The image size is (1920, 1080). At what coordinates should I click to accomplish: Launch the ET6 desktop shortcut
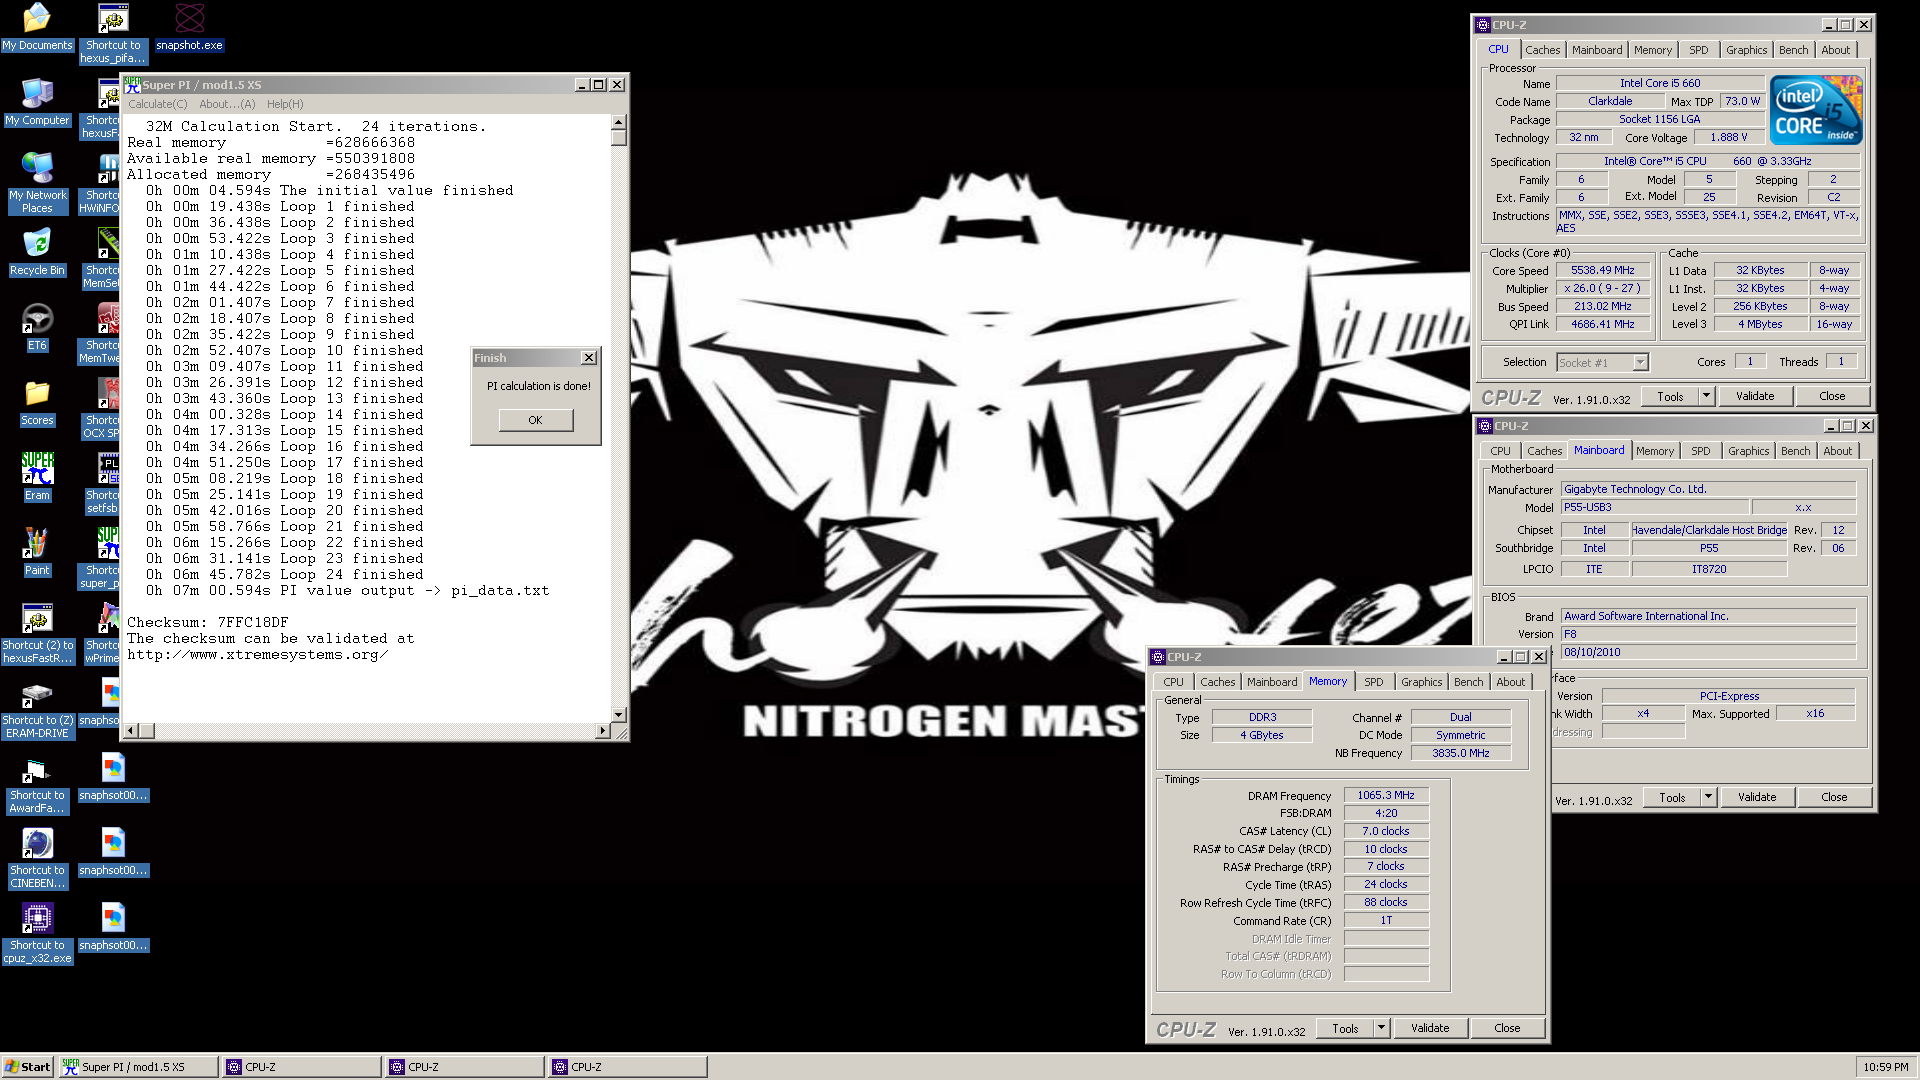pyautogui.click(x=37, y=327)
